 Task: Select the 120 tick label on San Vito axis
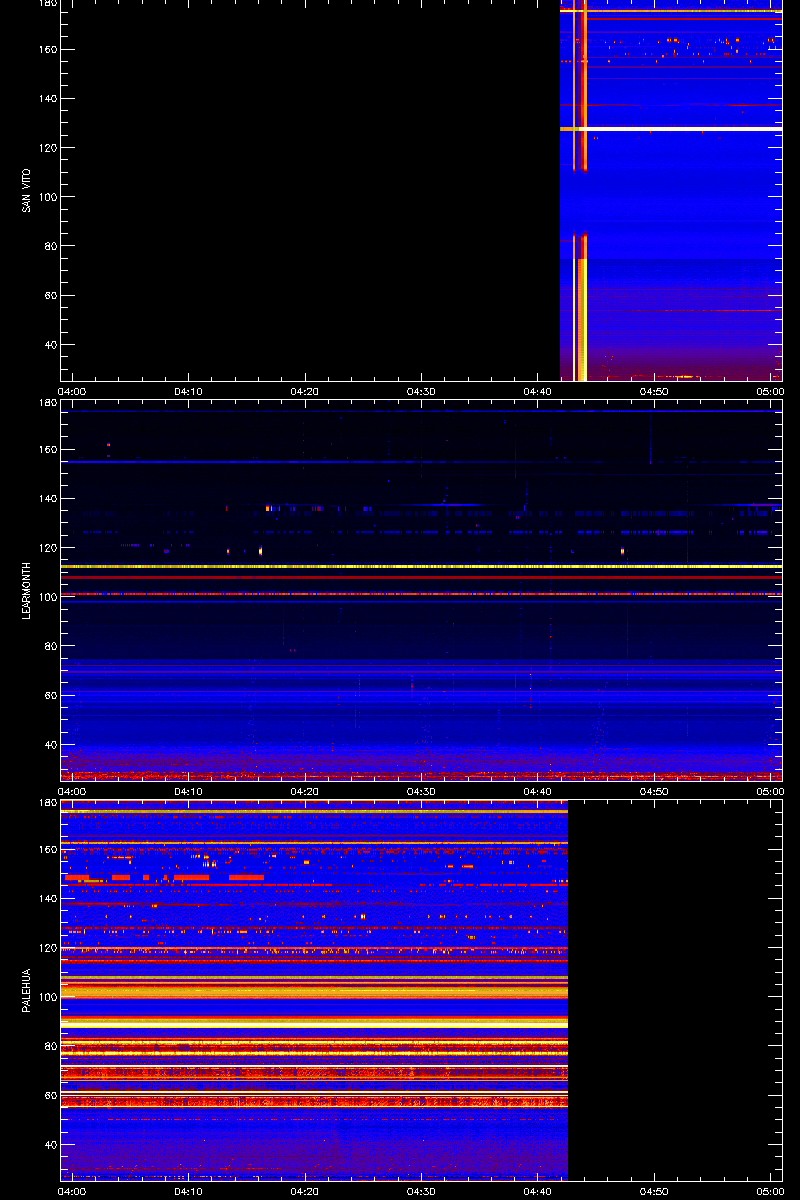click(47, 148)
